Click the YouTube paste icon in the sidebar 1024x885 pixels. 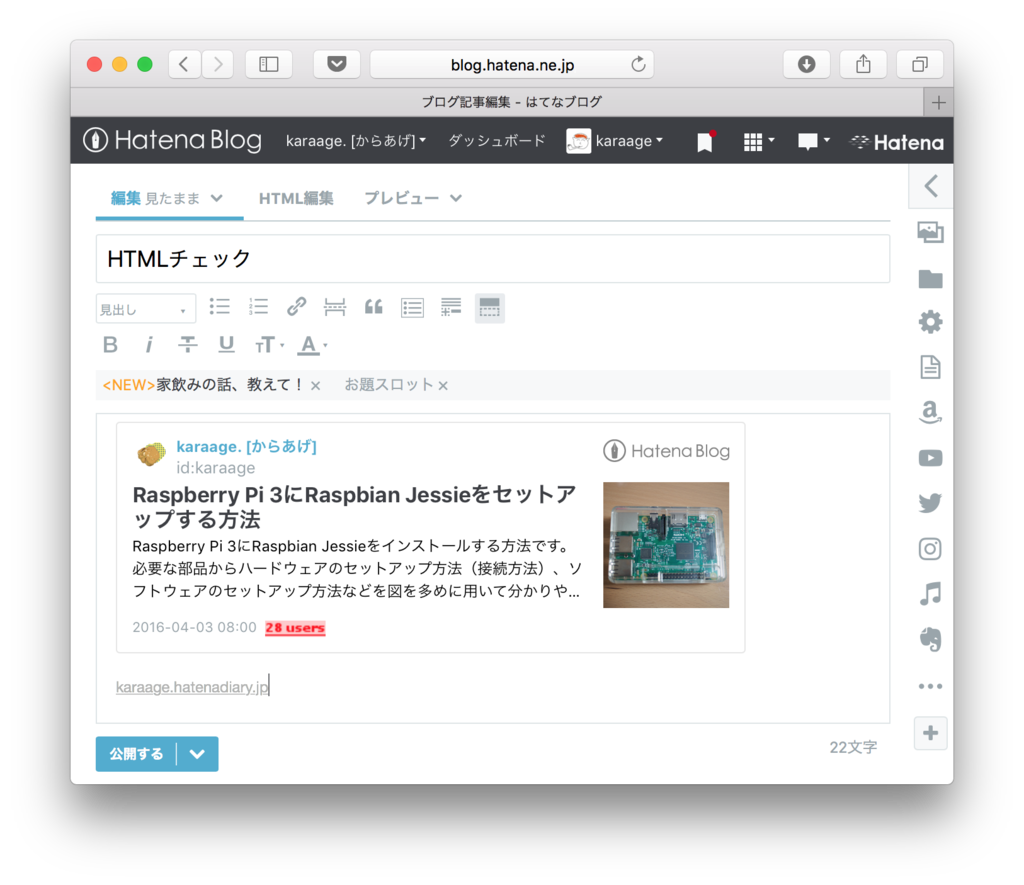click(930, 458)
